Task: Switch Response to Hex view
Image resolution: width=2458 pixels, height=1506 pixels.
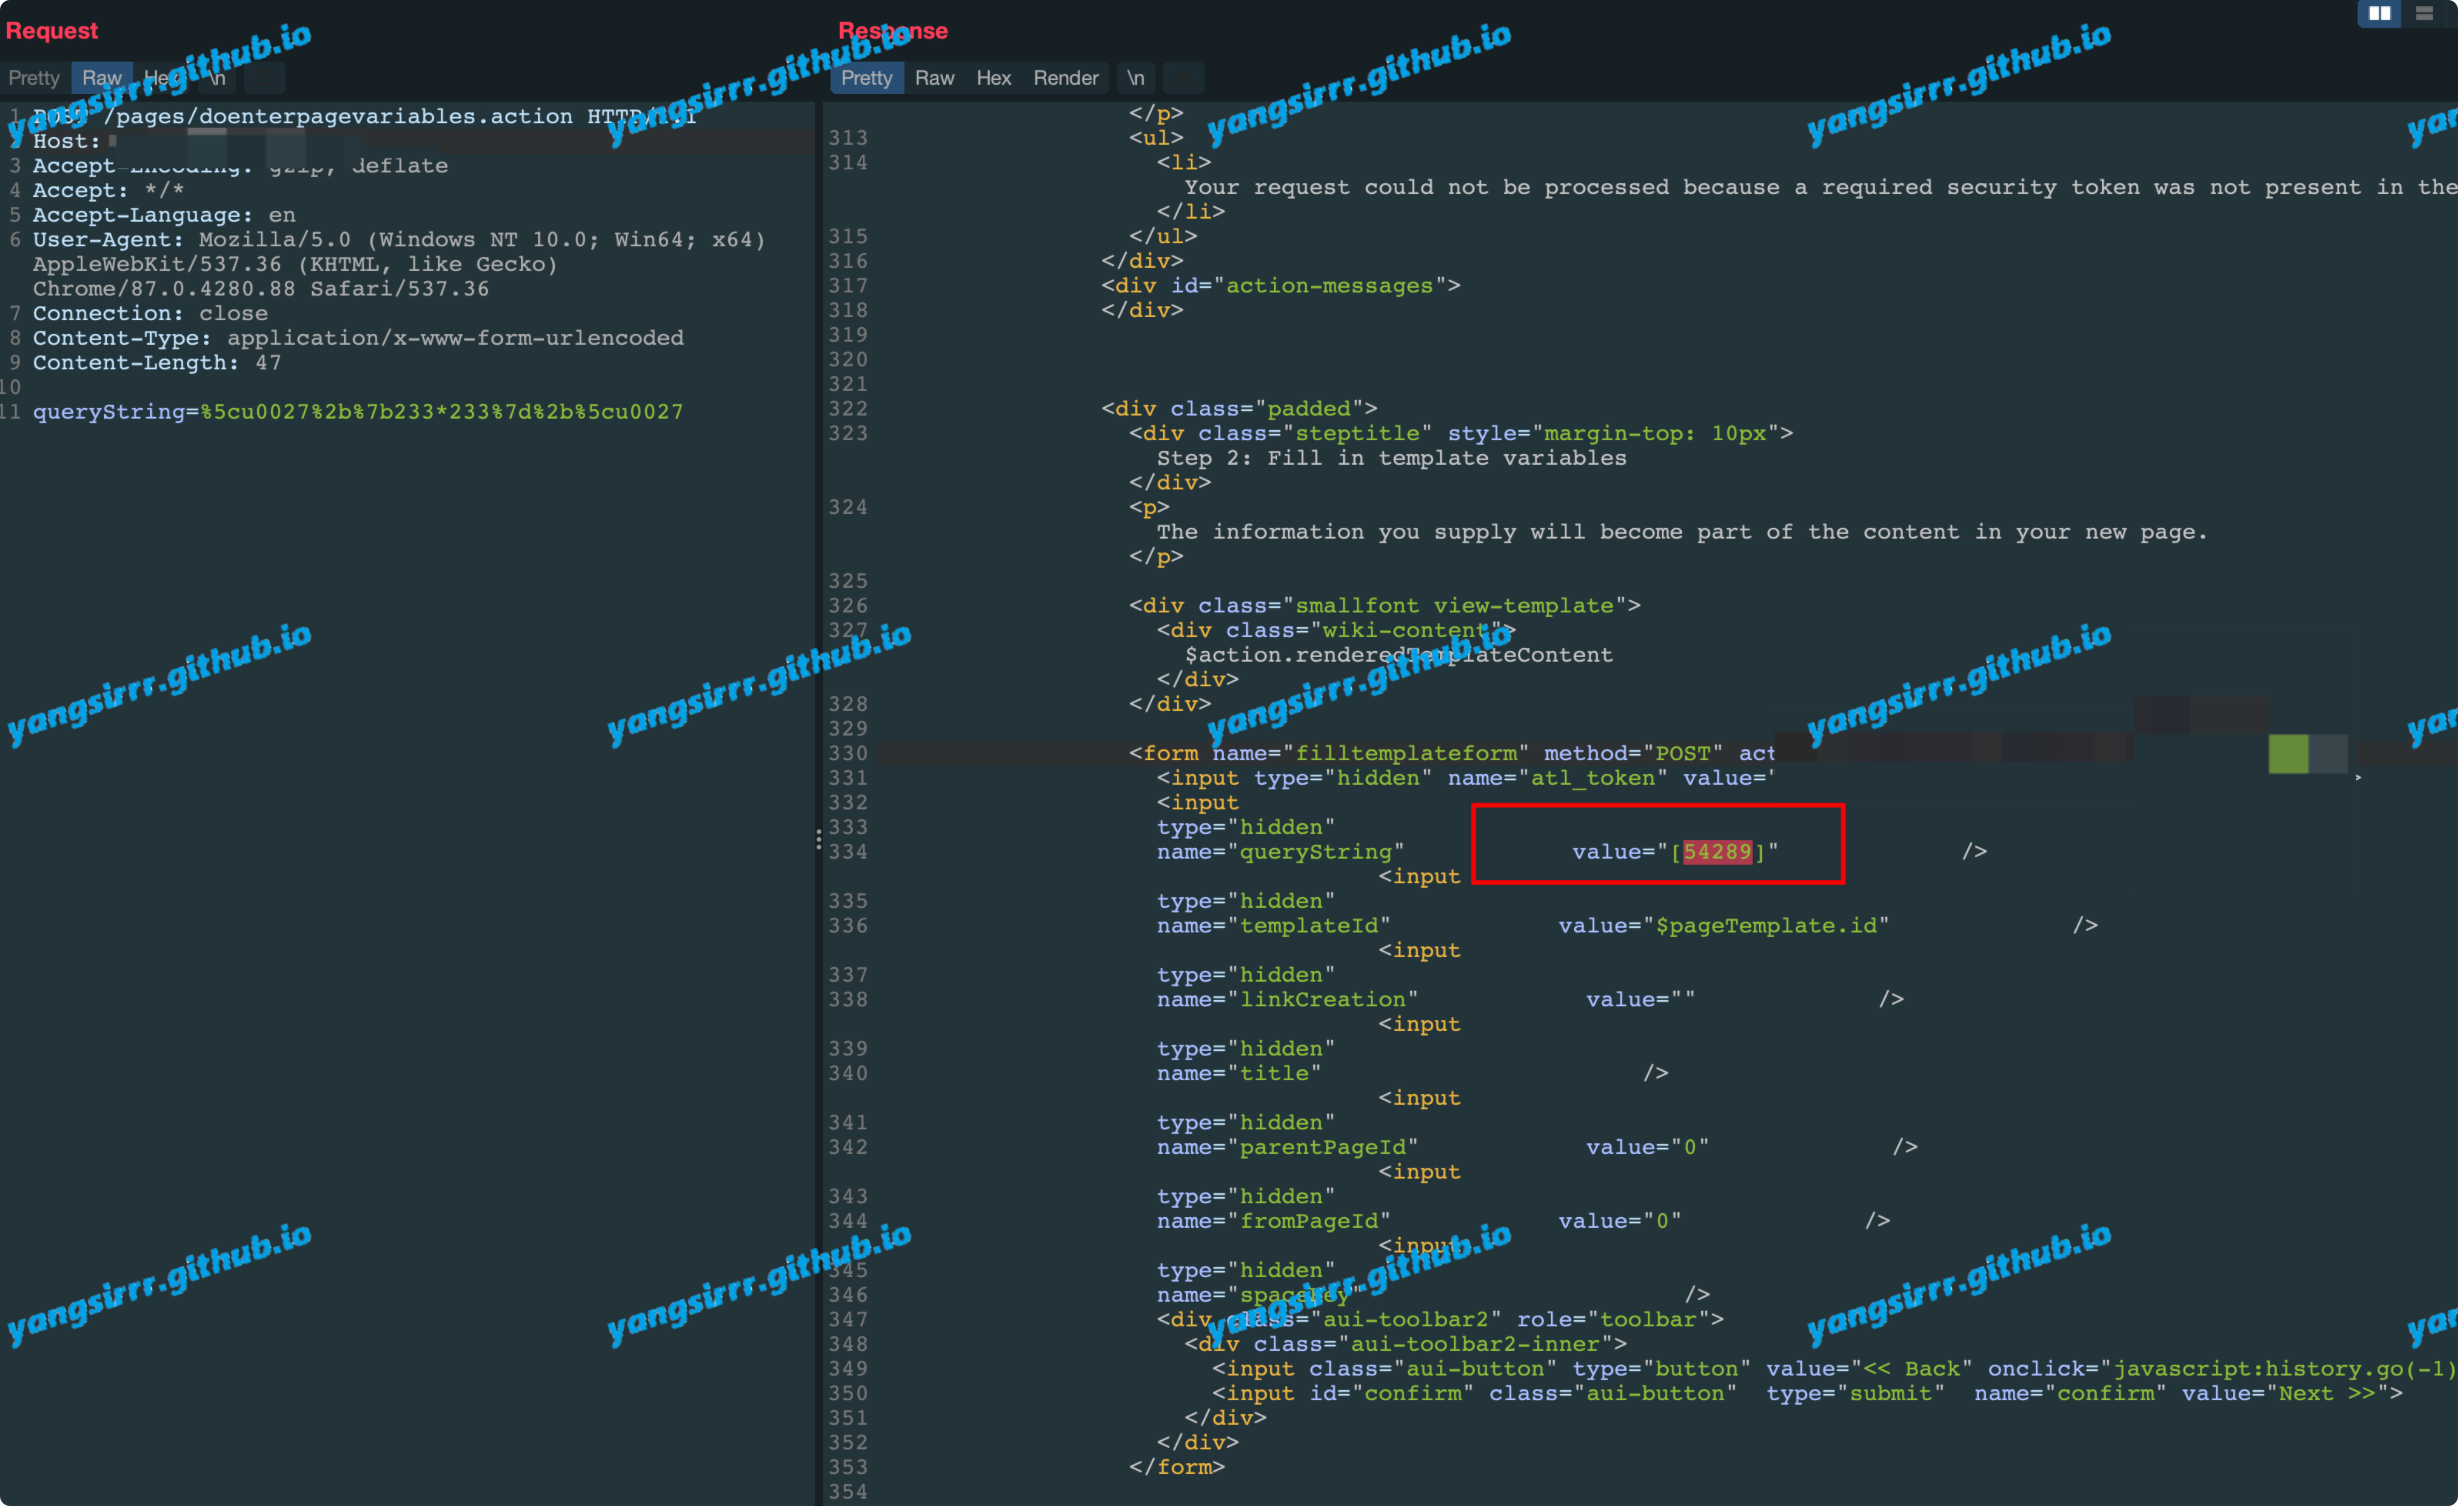Action: (x=993, y=78)
